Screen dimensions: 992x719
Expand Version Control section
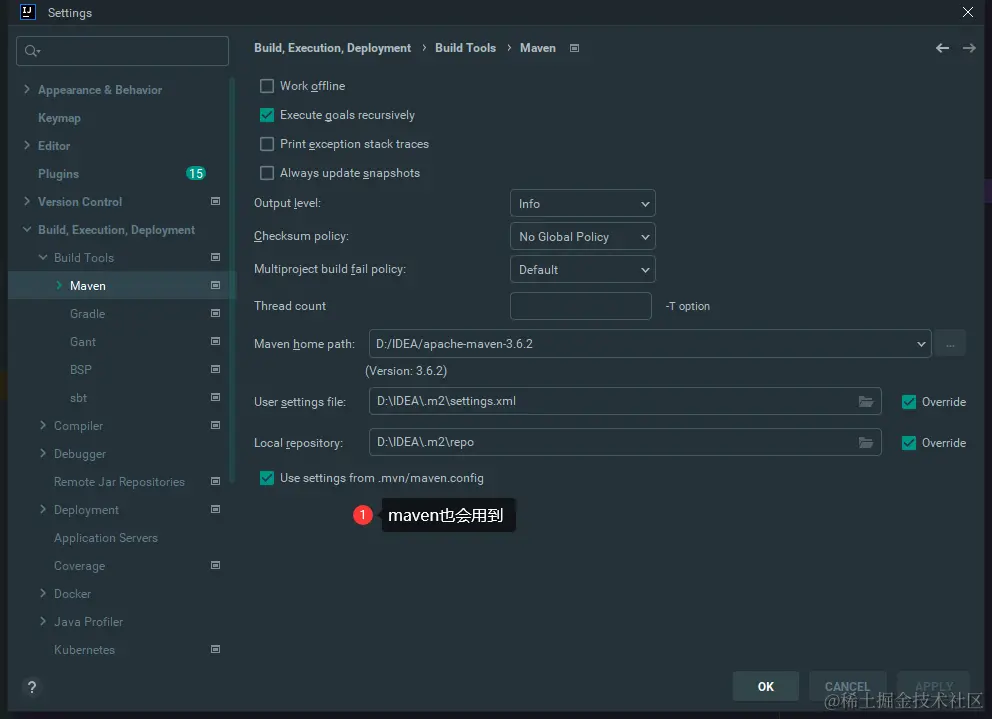pos(27,201)
